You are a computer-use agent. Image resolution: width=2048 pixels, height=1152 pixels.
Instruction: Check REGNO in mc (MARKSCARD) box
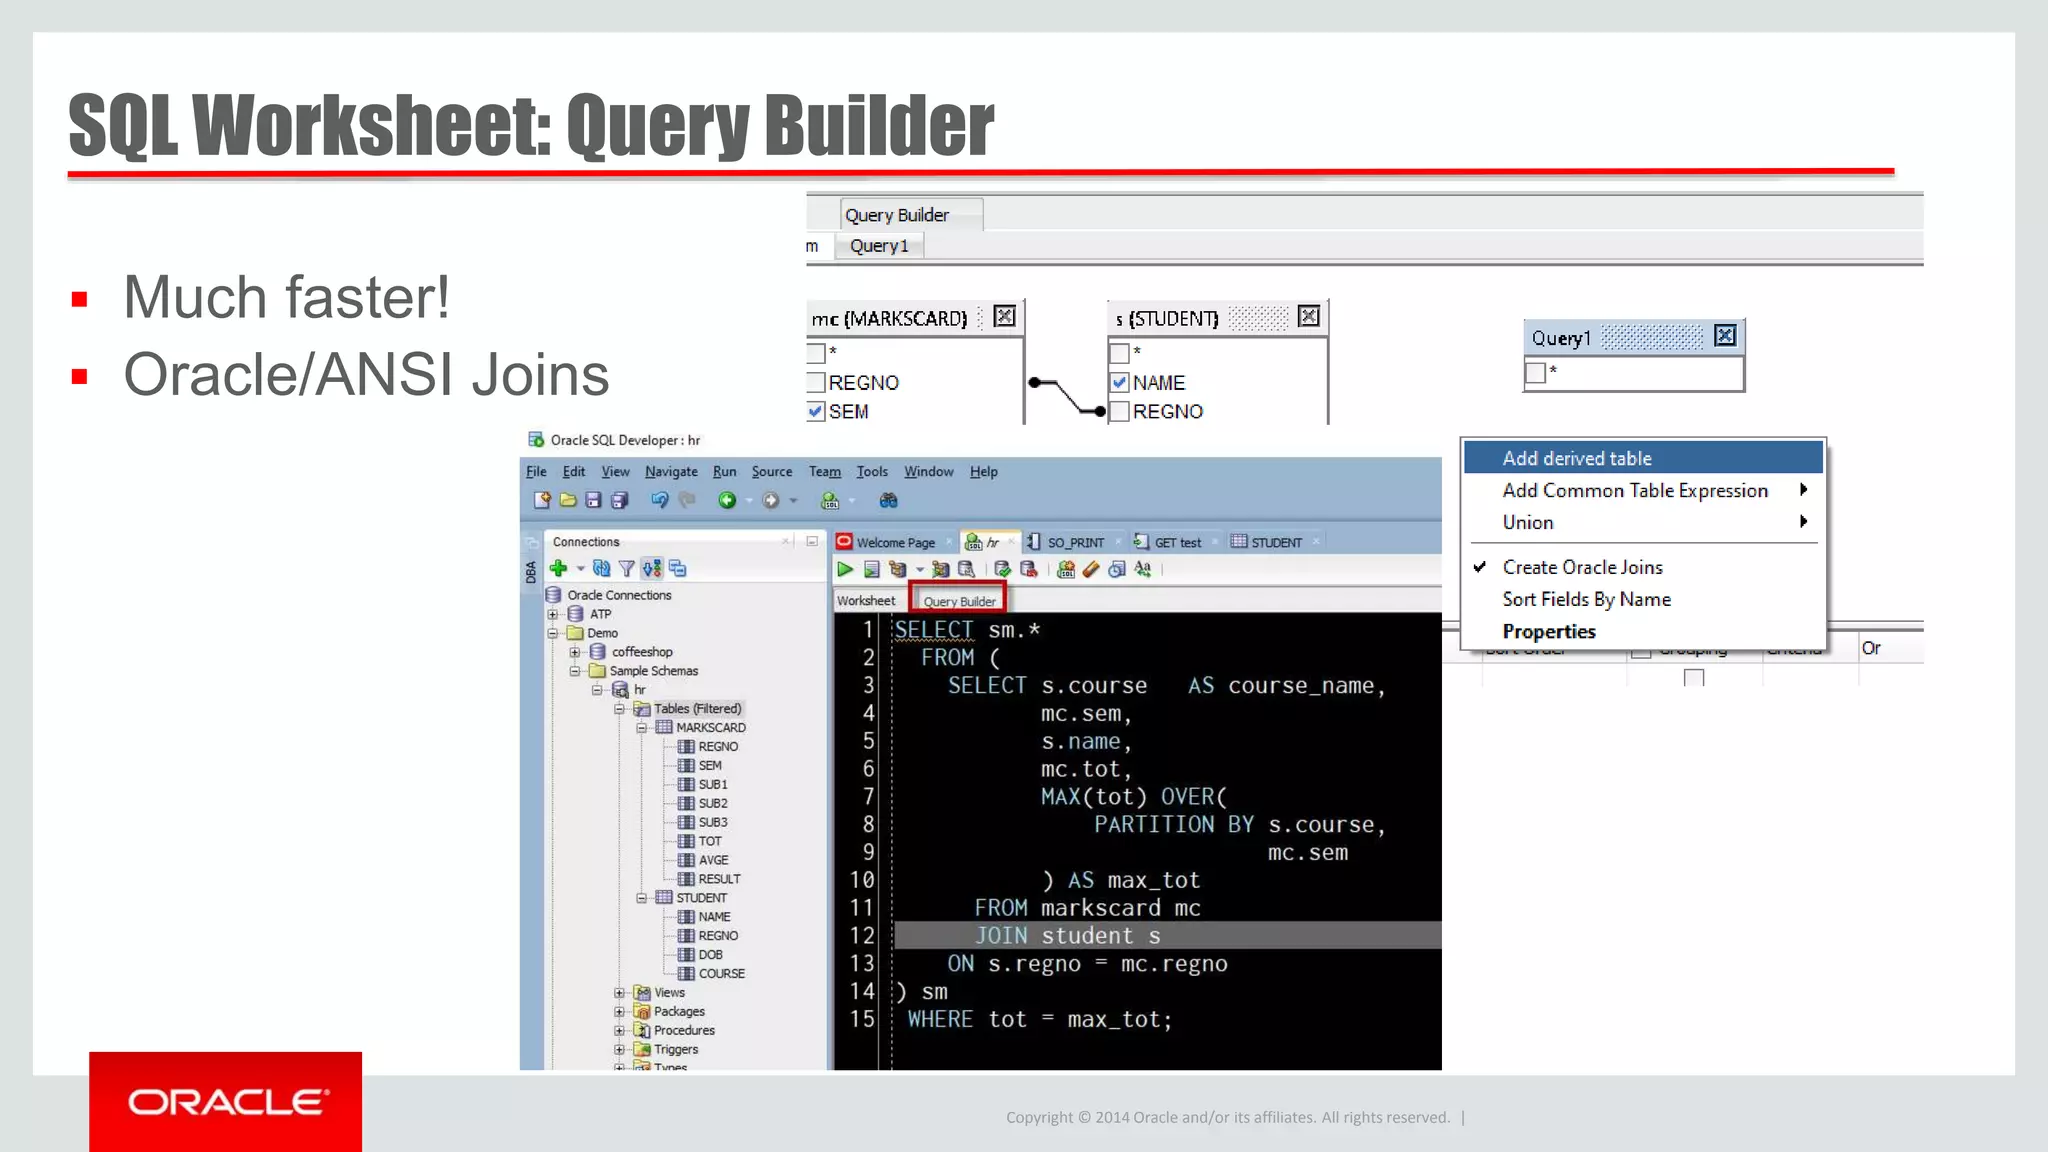point(816,382)
